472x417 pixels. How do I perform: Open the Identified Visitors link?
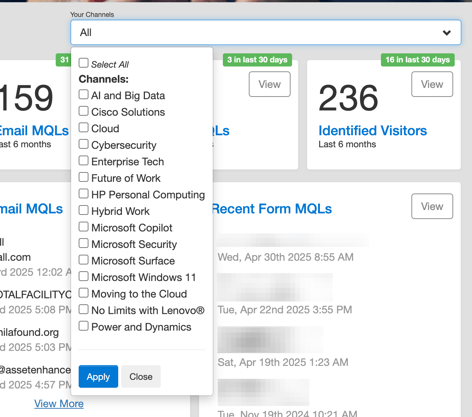(x=373, y=131)
